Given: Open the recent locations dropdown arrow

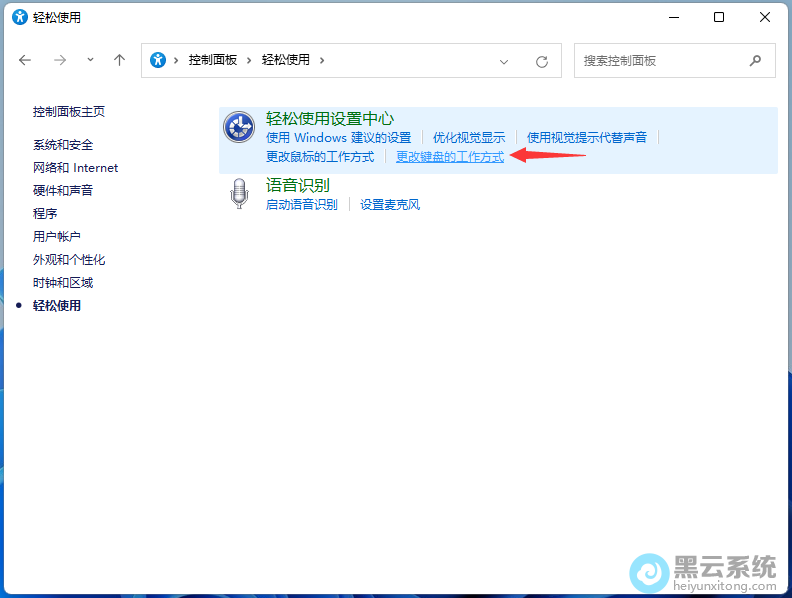Looking at the screenshot, I should click(90, 60).
